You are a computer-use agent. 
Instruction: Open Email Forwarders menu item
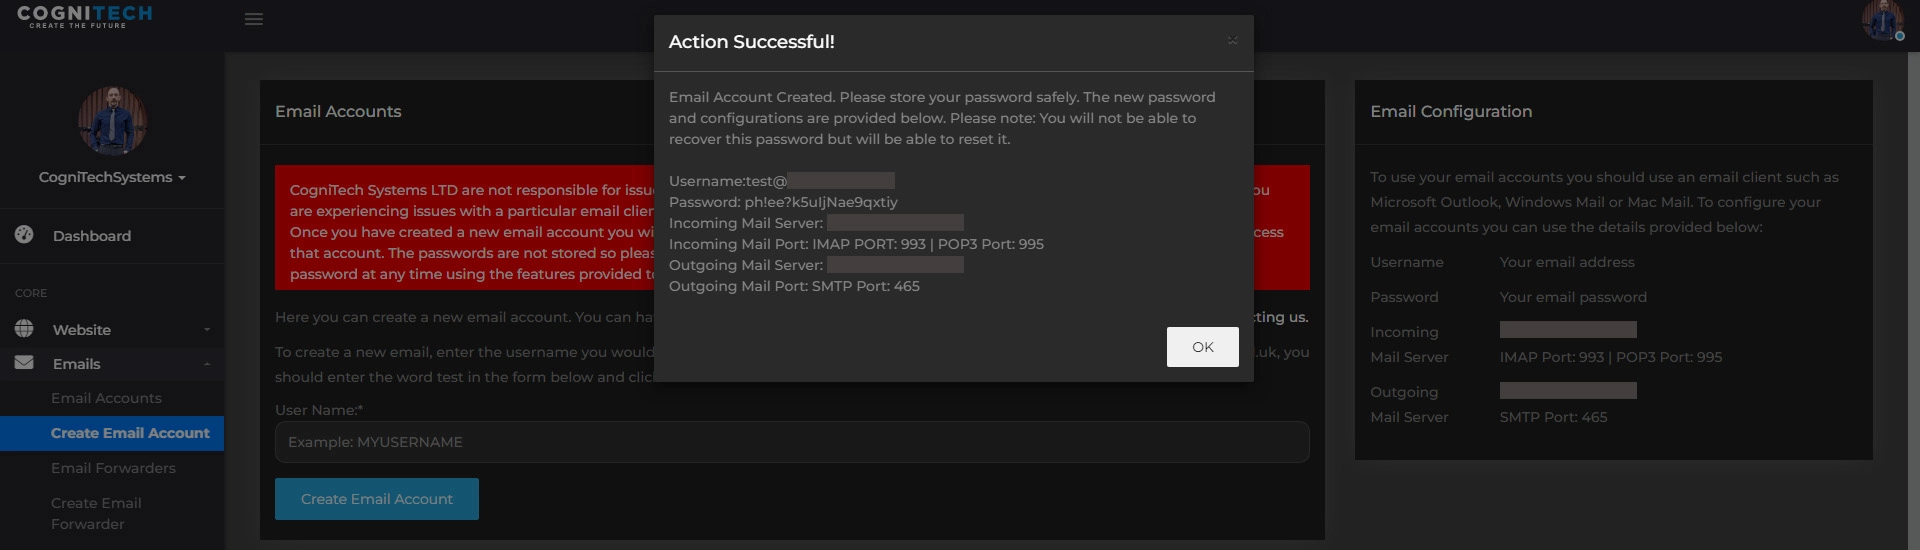113,468
